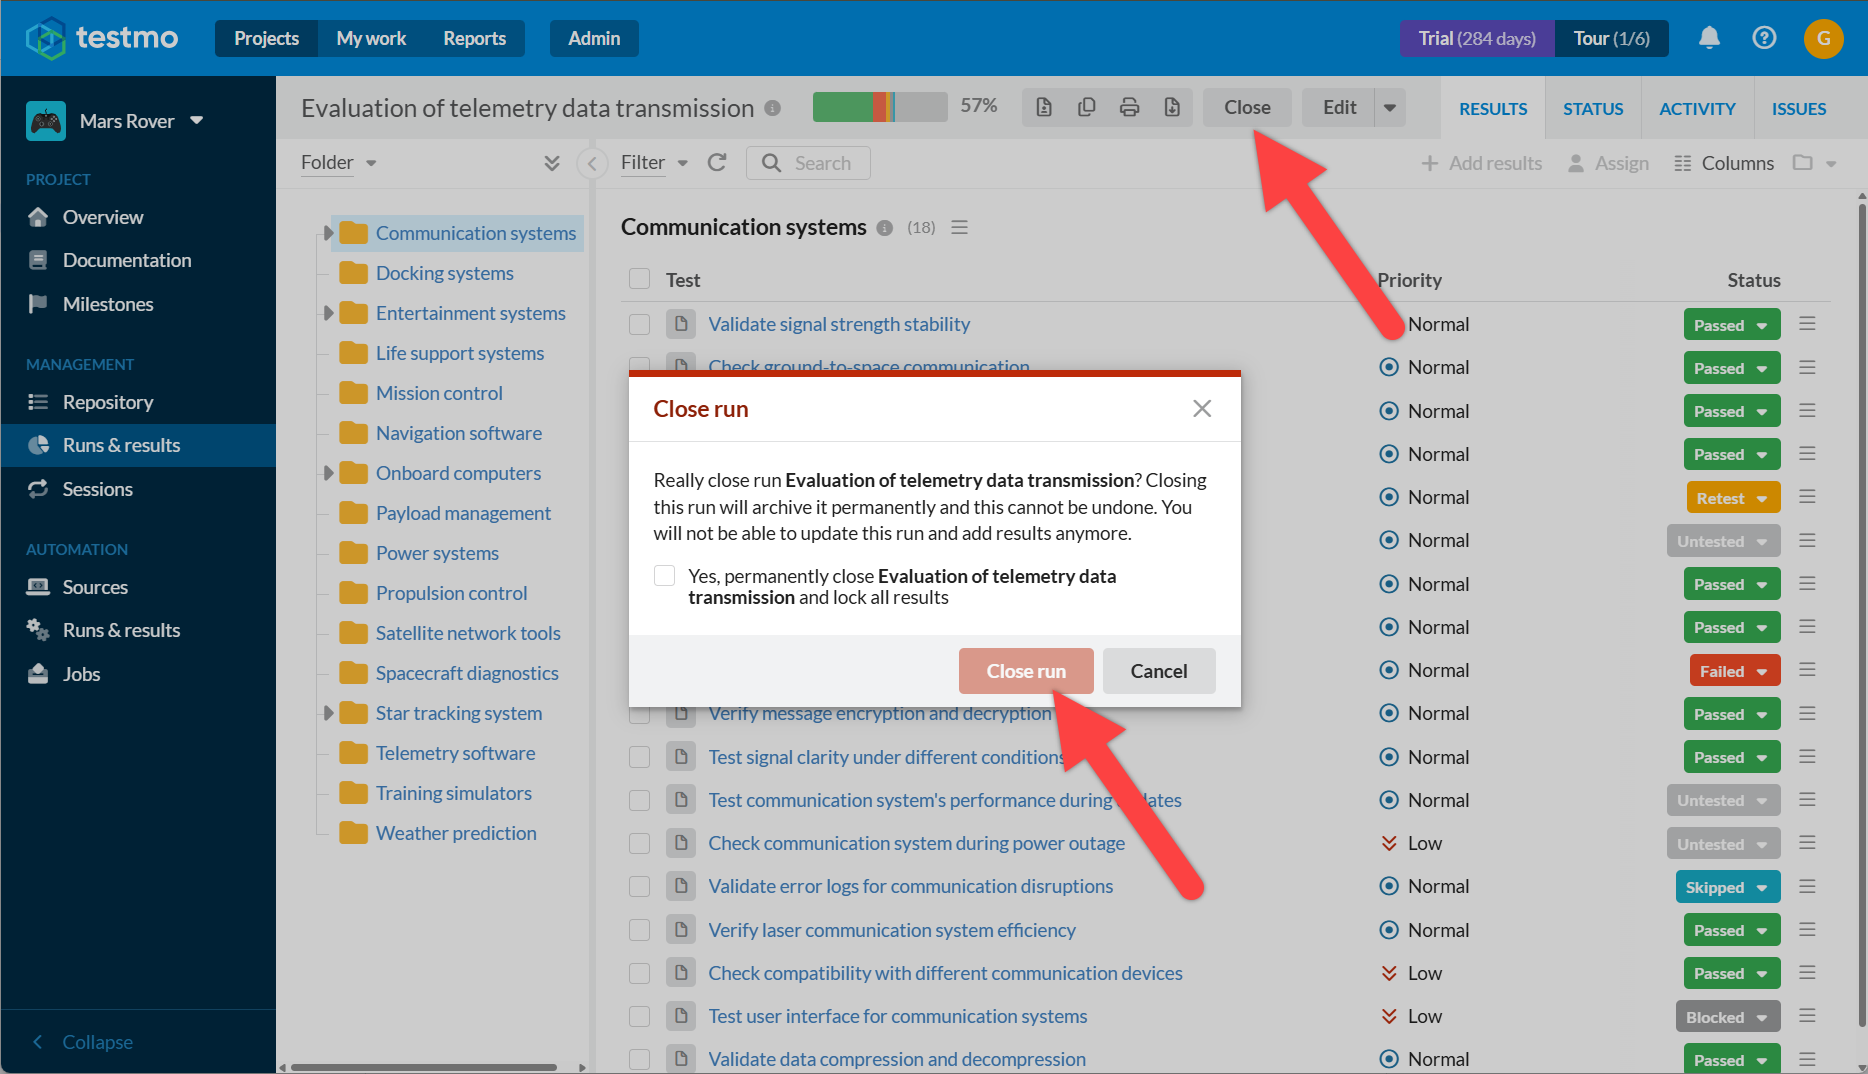1868x1074 pixels.
Task: Open the Projects menu
Action: click(266, 38)
